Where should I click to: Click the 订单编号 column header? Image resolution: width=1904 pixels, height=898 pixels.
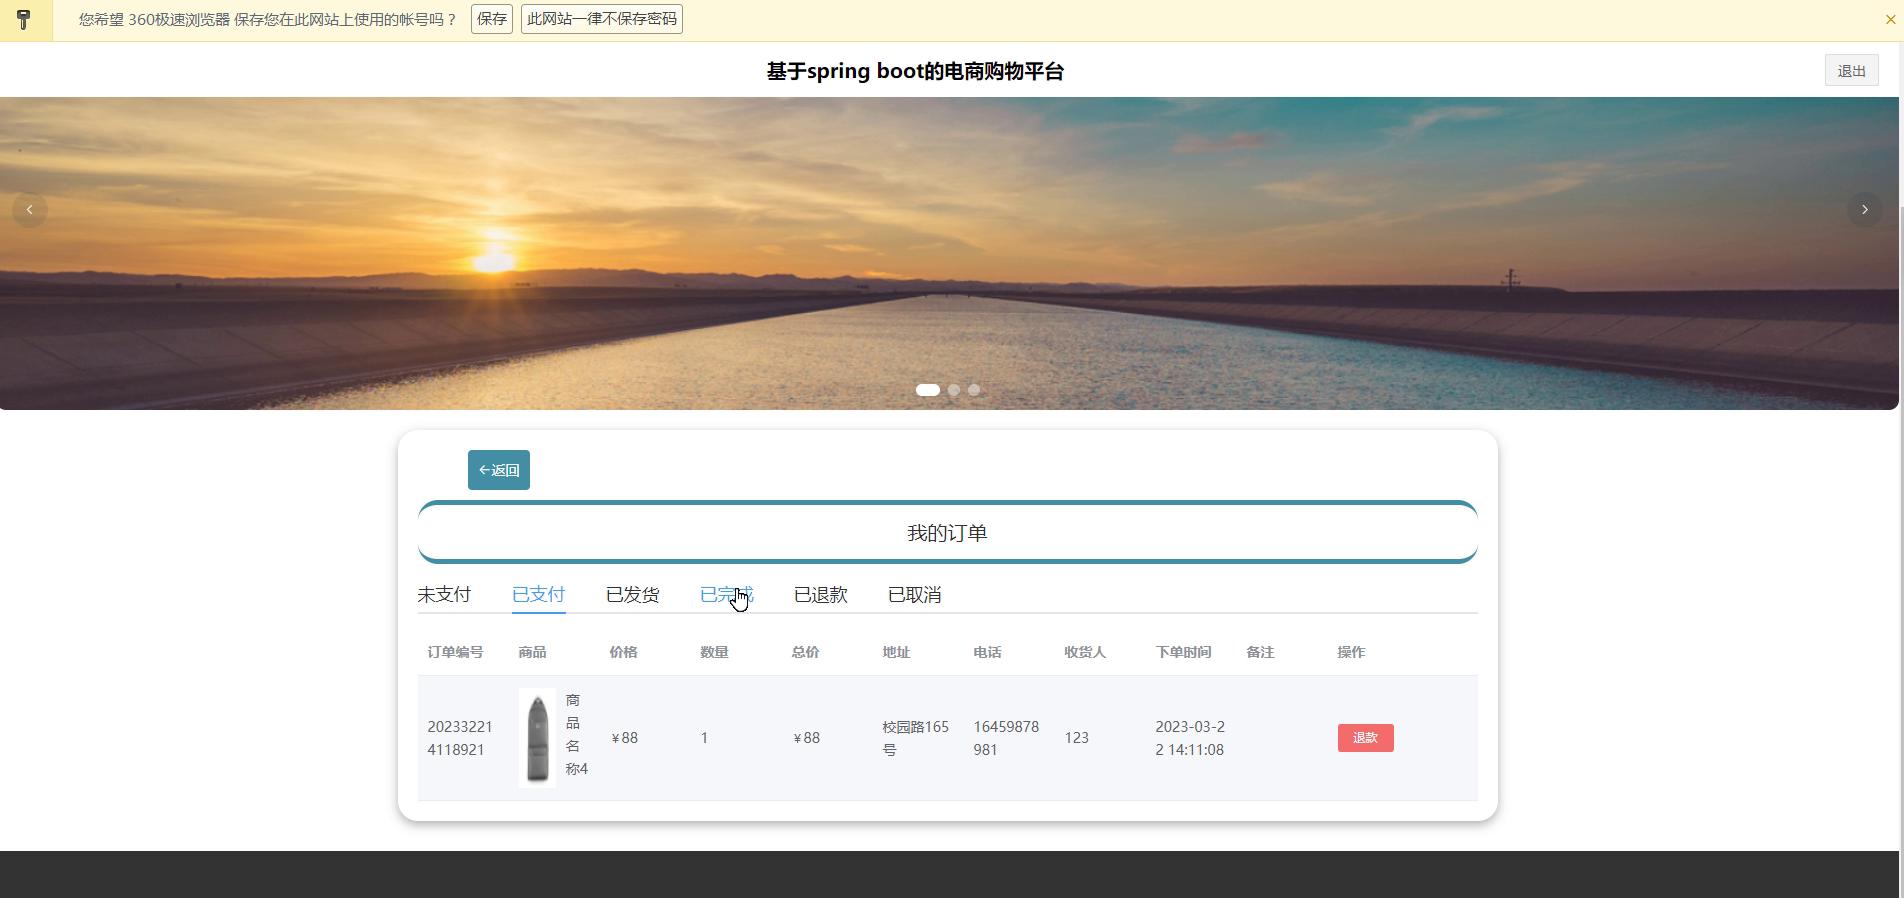(455, 652)
